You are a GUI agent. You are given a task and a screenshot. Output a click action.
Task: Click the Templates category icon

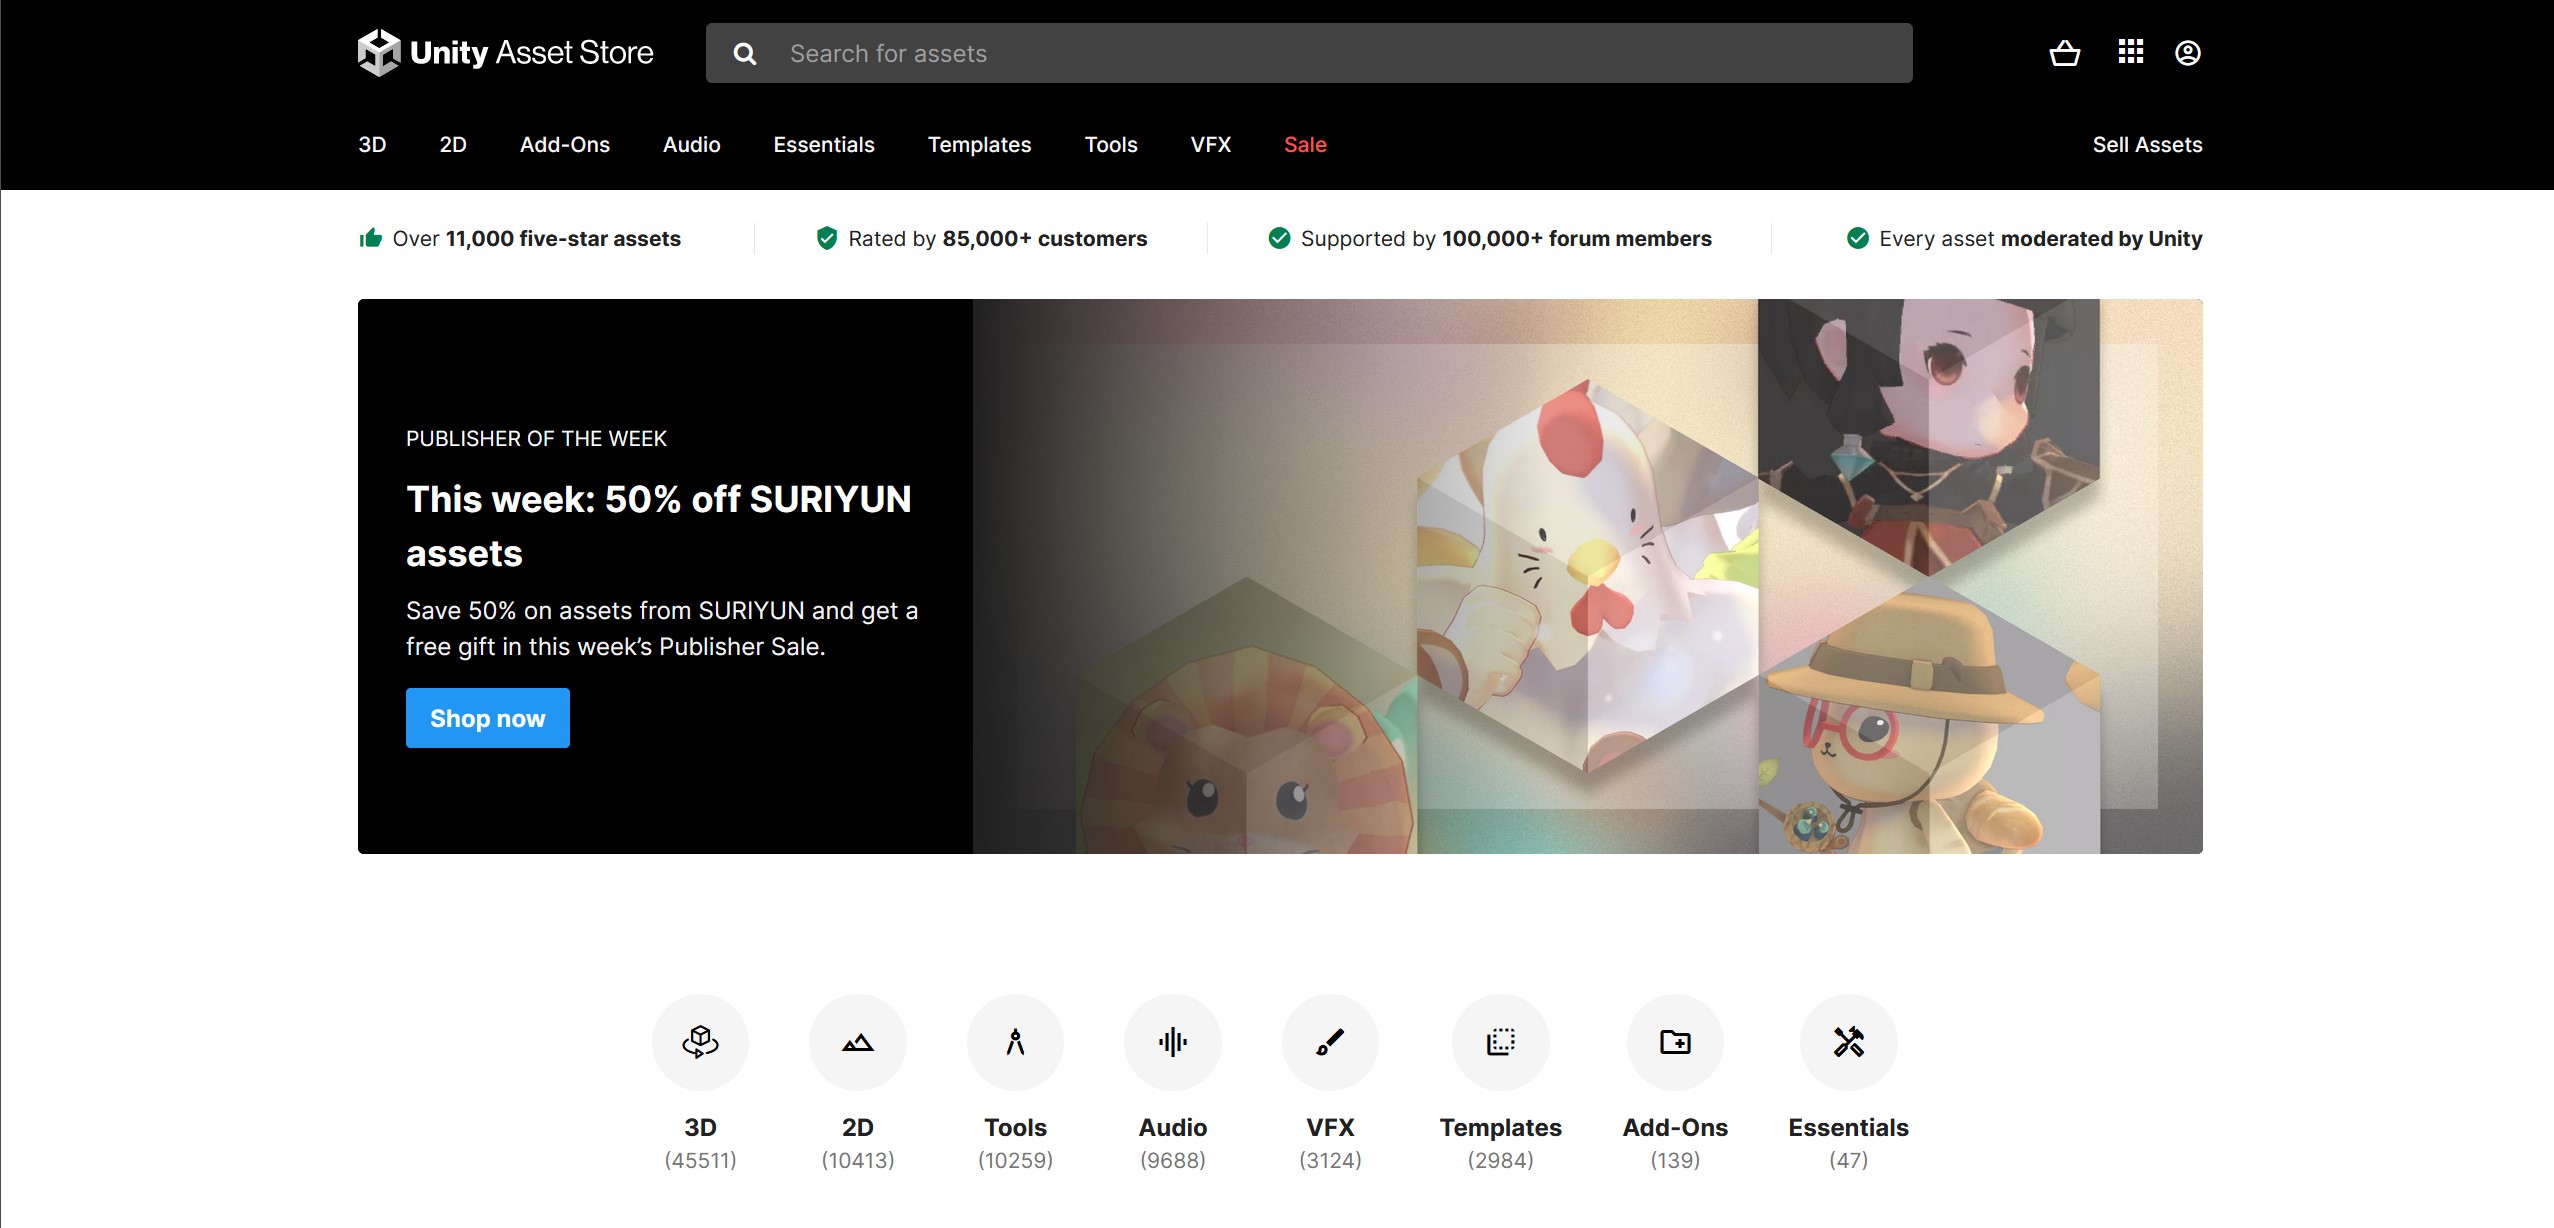pyautogui.click(x=1501, y=1042)
